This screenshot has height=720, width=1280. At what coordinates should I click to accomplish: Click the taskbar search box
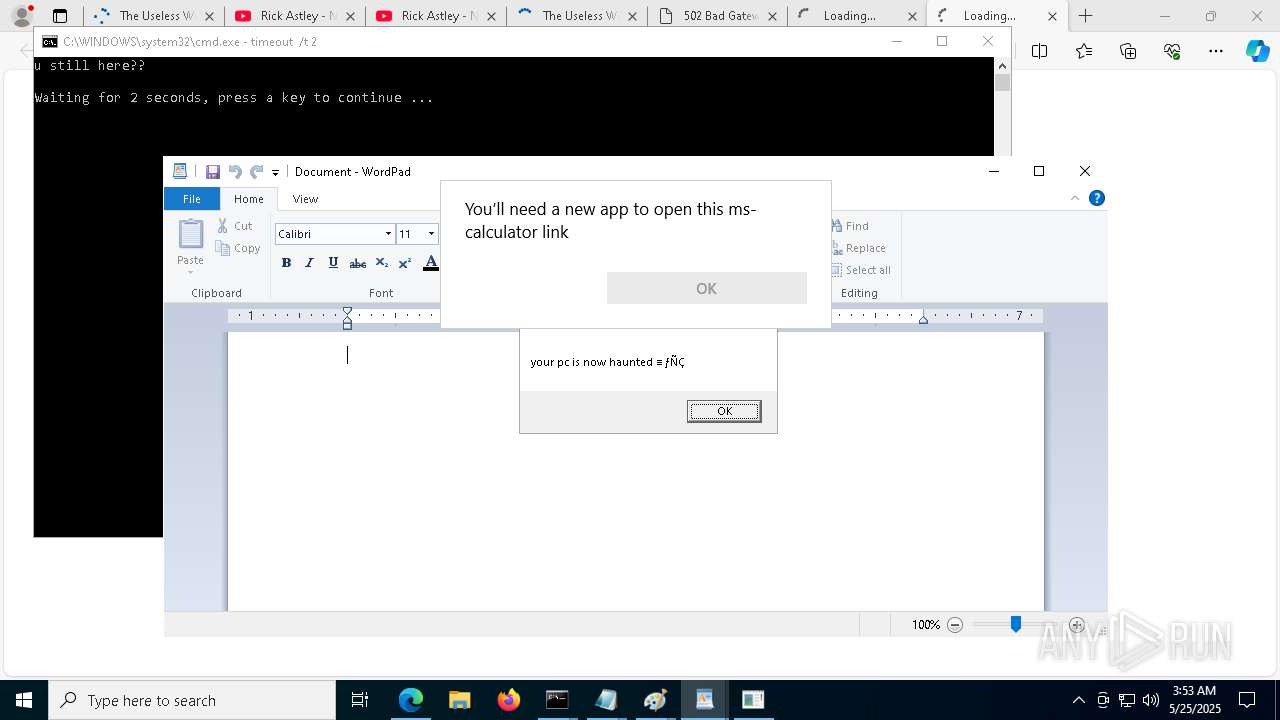pos(192,700)
